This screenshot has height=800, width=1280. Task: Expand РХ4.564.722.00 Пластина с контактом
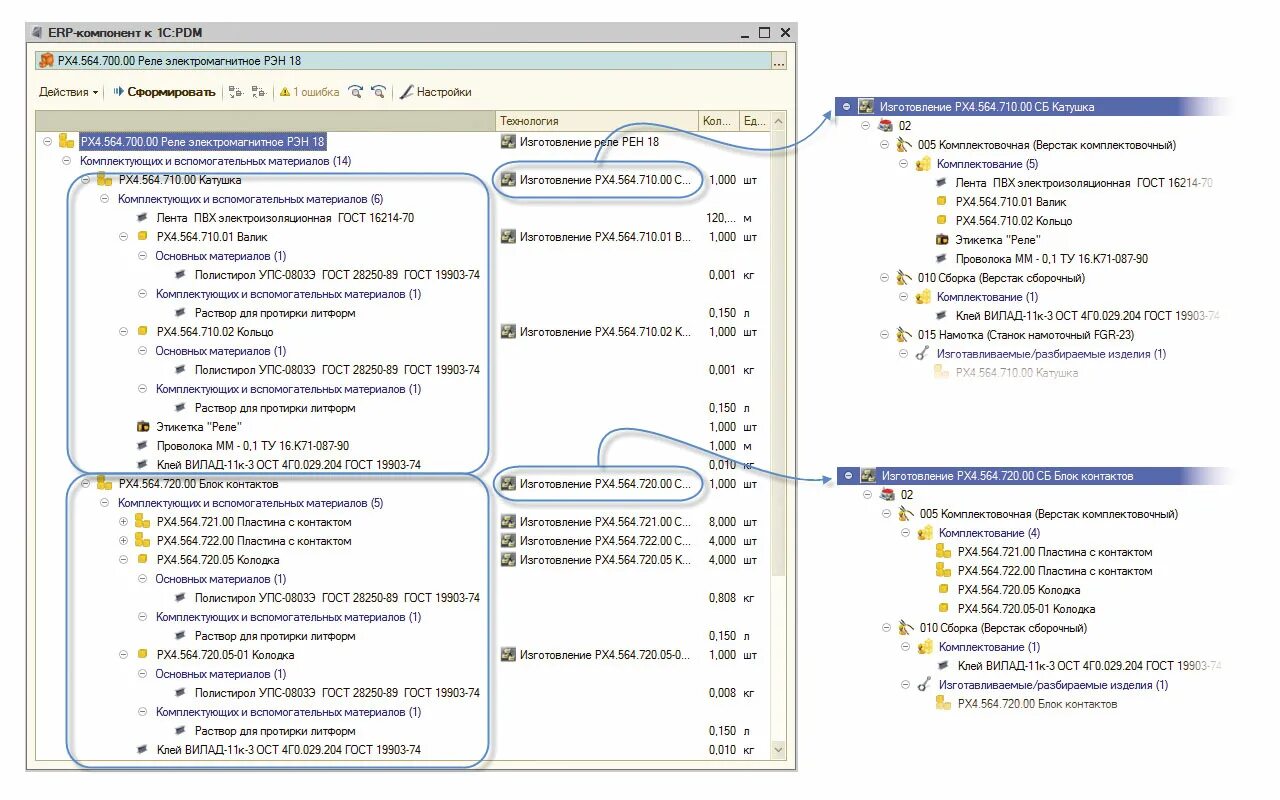tap(124, 541)
